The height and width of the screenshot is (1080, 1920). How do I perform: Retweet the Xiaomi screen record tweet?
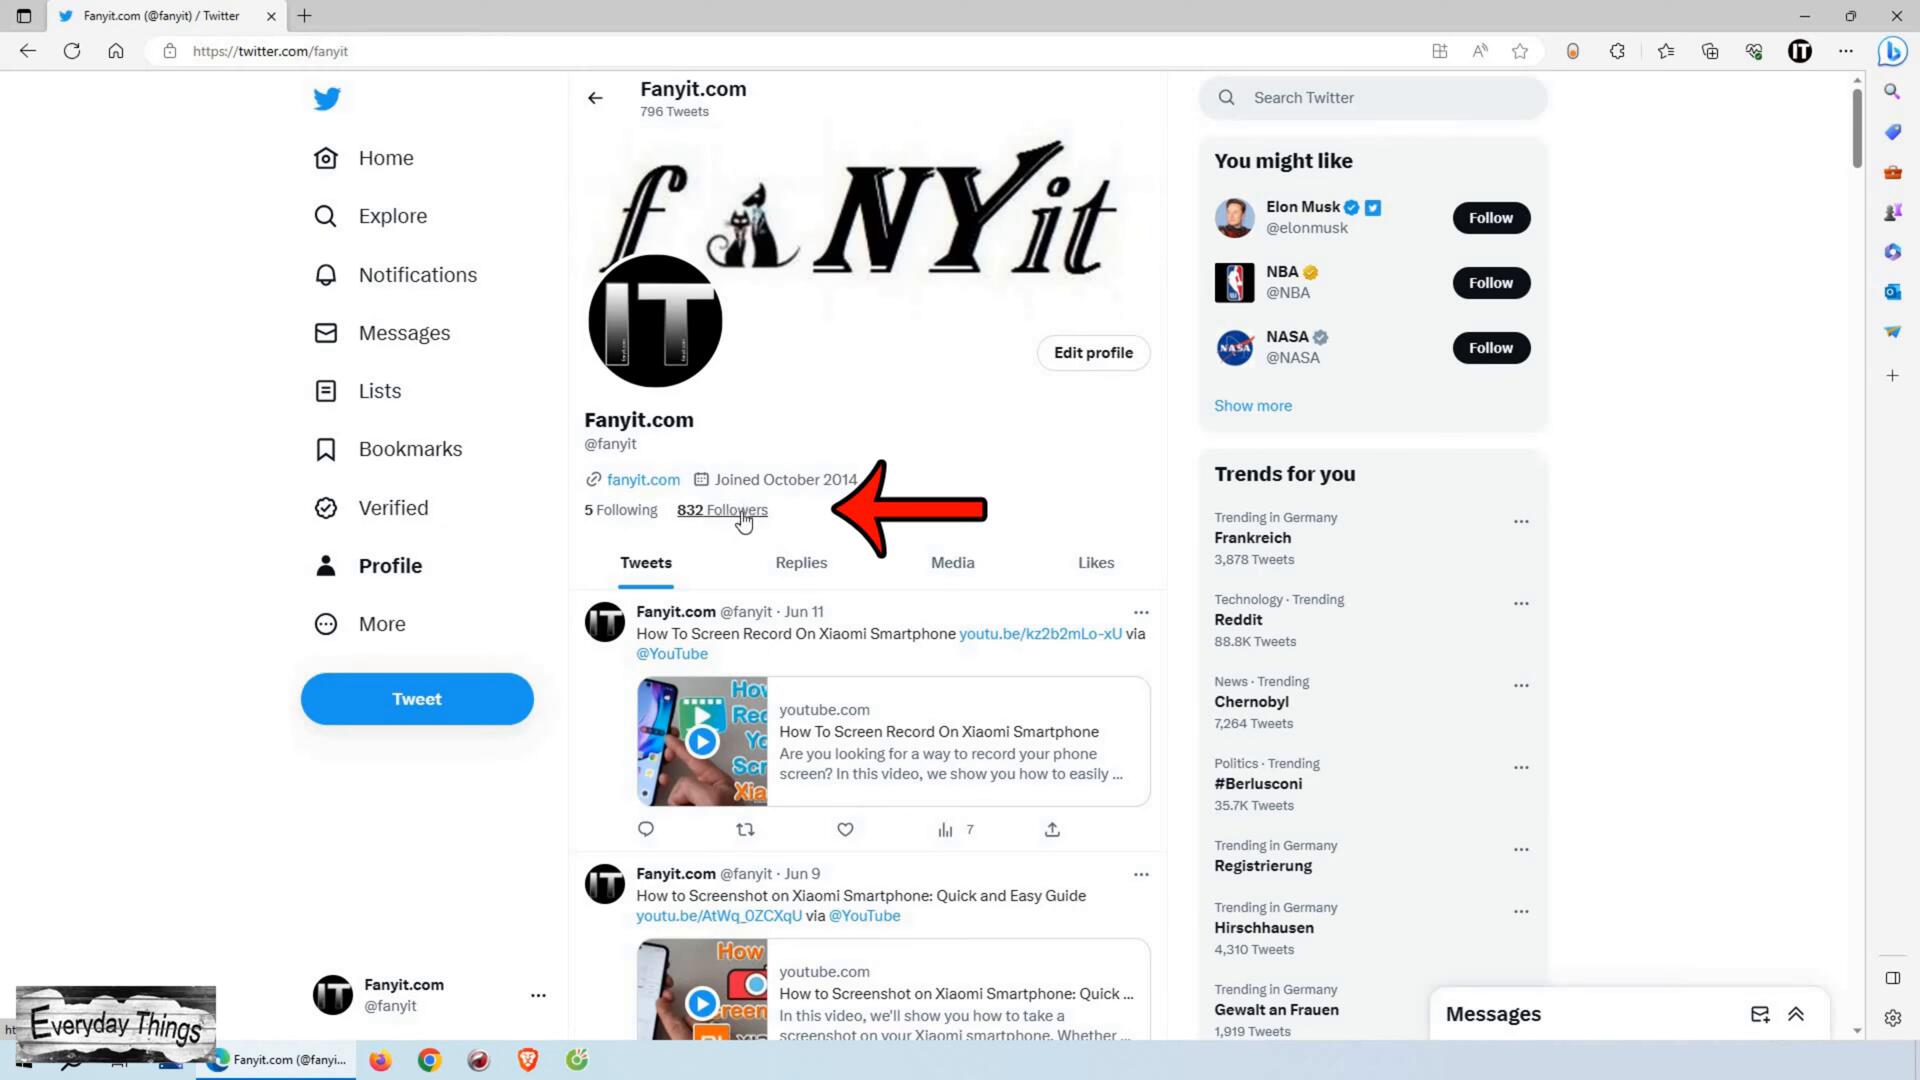pyautogui.click(x=745, y=830)
